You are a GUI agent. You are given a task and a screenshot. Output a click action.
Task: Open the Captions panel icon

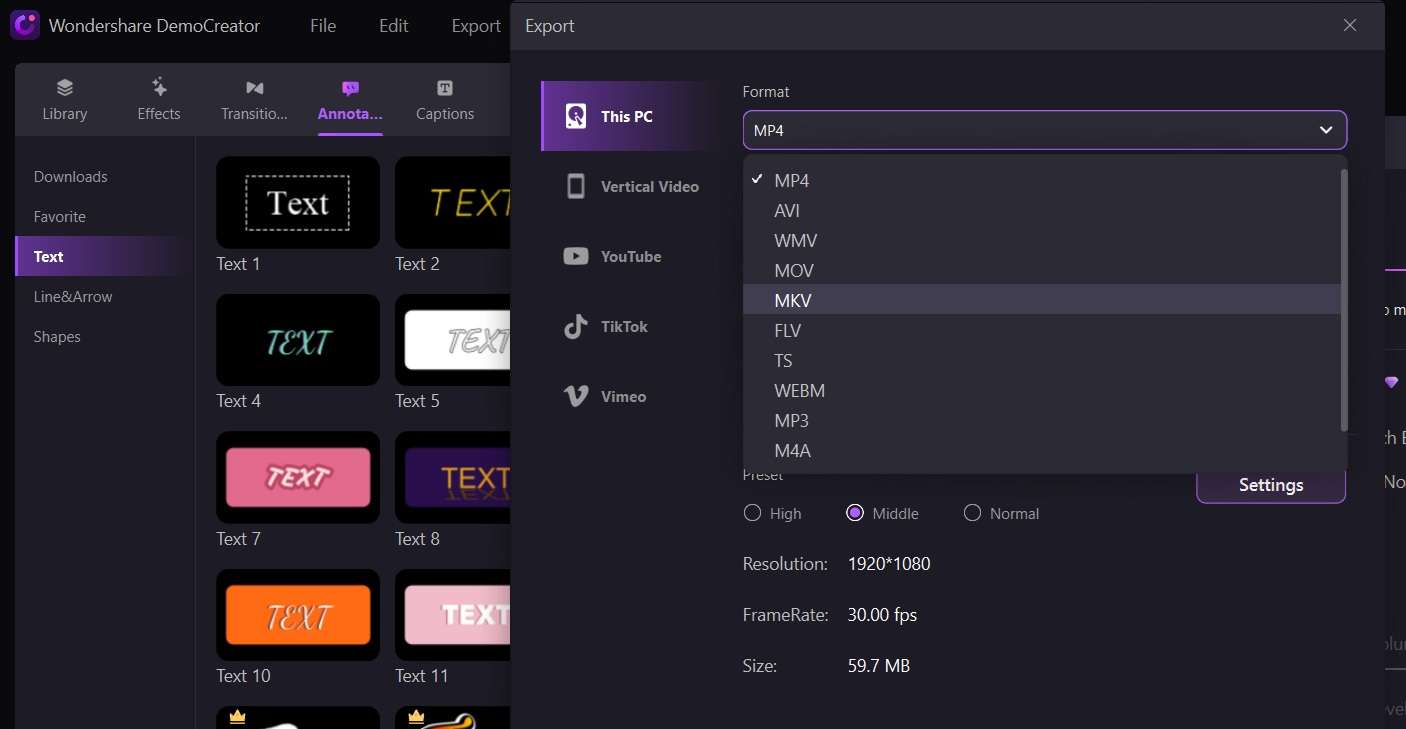(445, 88)
